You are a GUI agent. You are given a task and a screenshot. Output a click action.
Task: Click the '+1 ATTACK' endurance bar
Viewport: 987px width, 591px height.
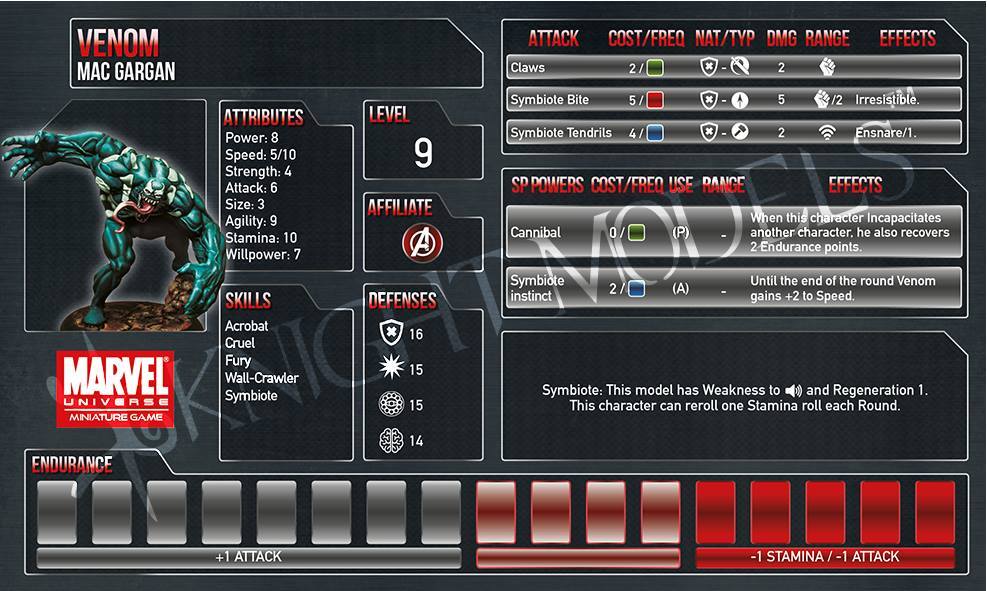pyautogui.click(x=249, y=557)
